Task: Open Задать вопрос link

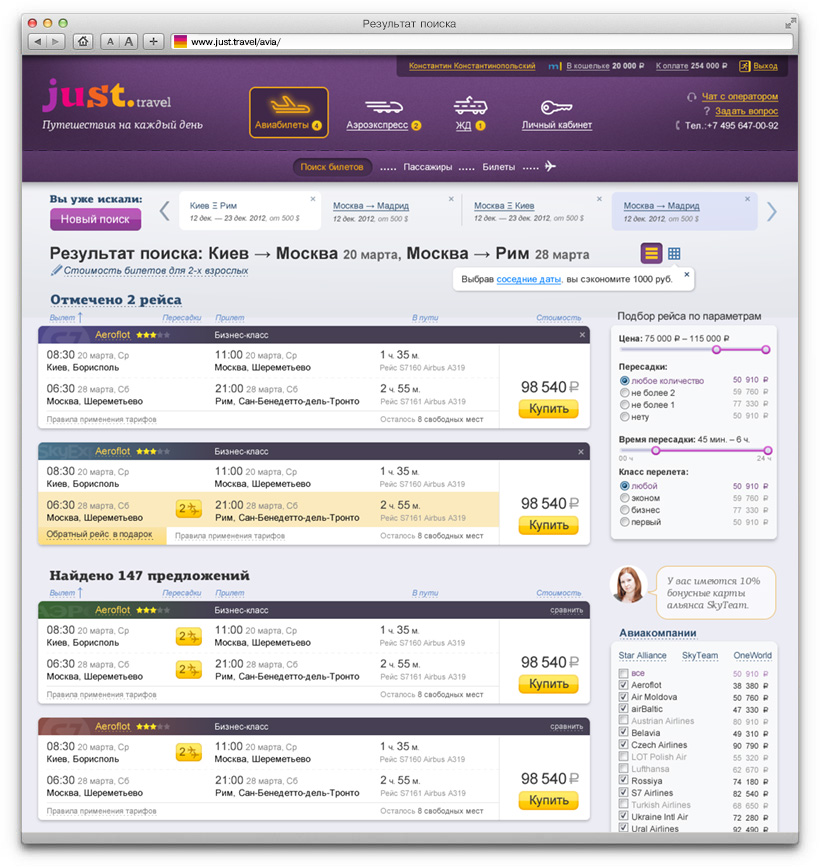Action: (745, 111)
